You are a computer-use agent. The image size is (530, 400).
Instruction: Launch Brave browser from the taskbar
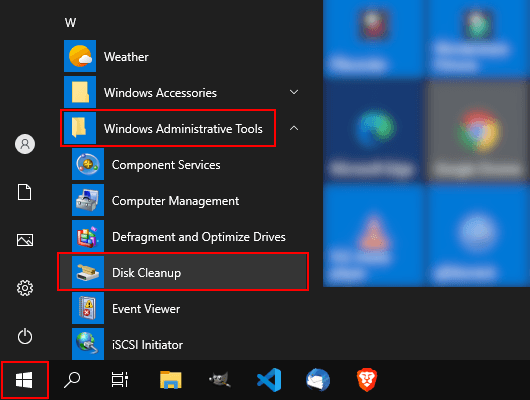[367, 380]
